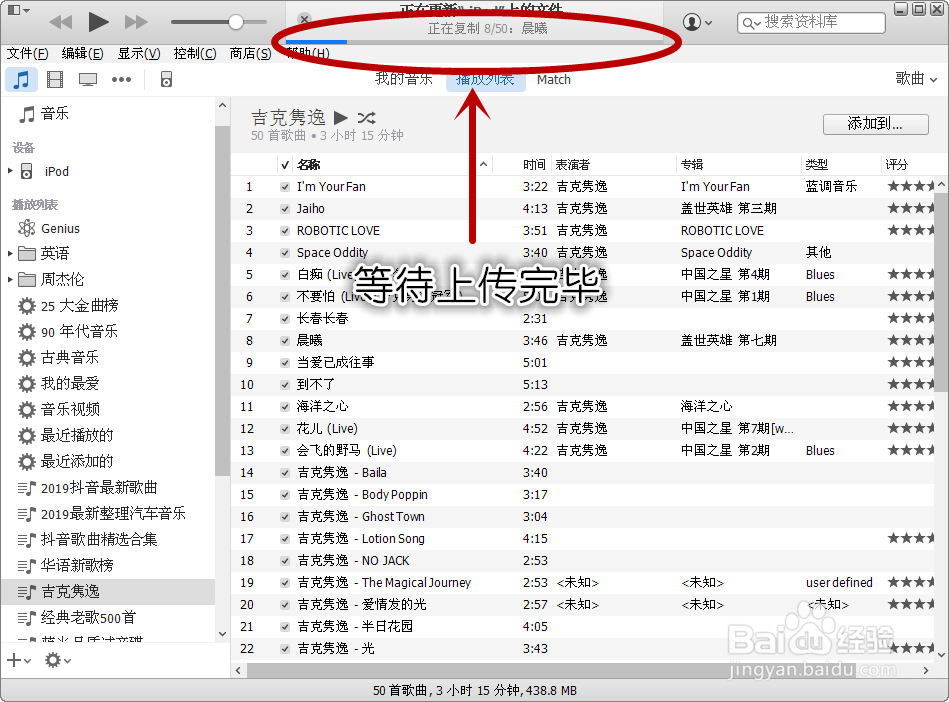Open the 歌曲 view dropdown
The width and height of the screenshot is (949, 702).
[916, 79]
